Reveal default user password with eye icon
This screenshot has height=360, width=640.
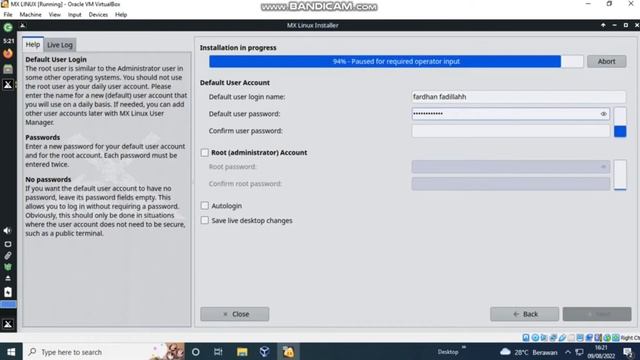pos(603,114)
